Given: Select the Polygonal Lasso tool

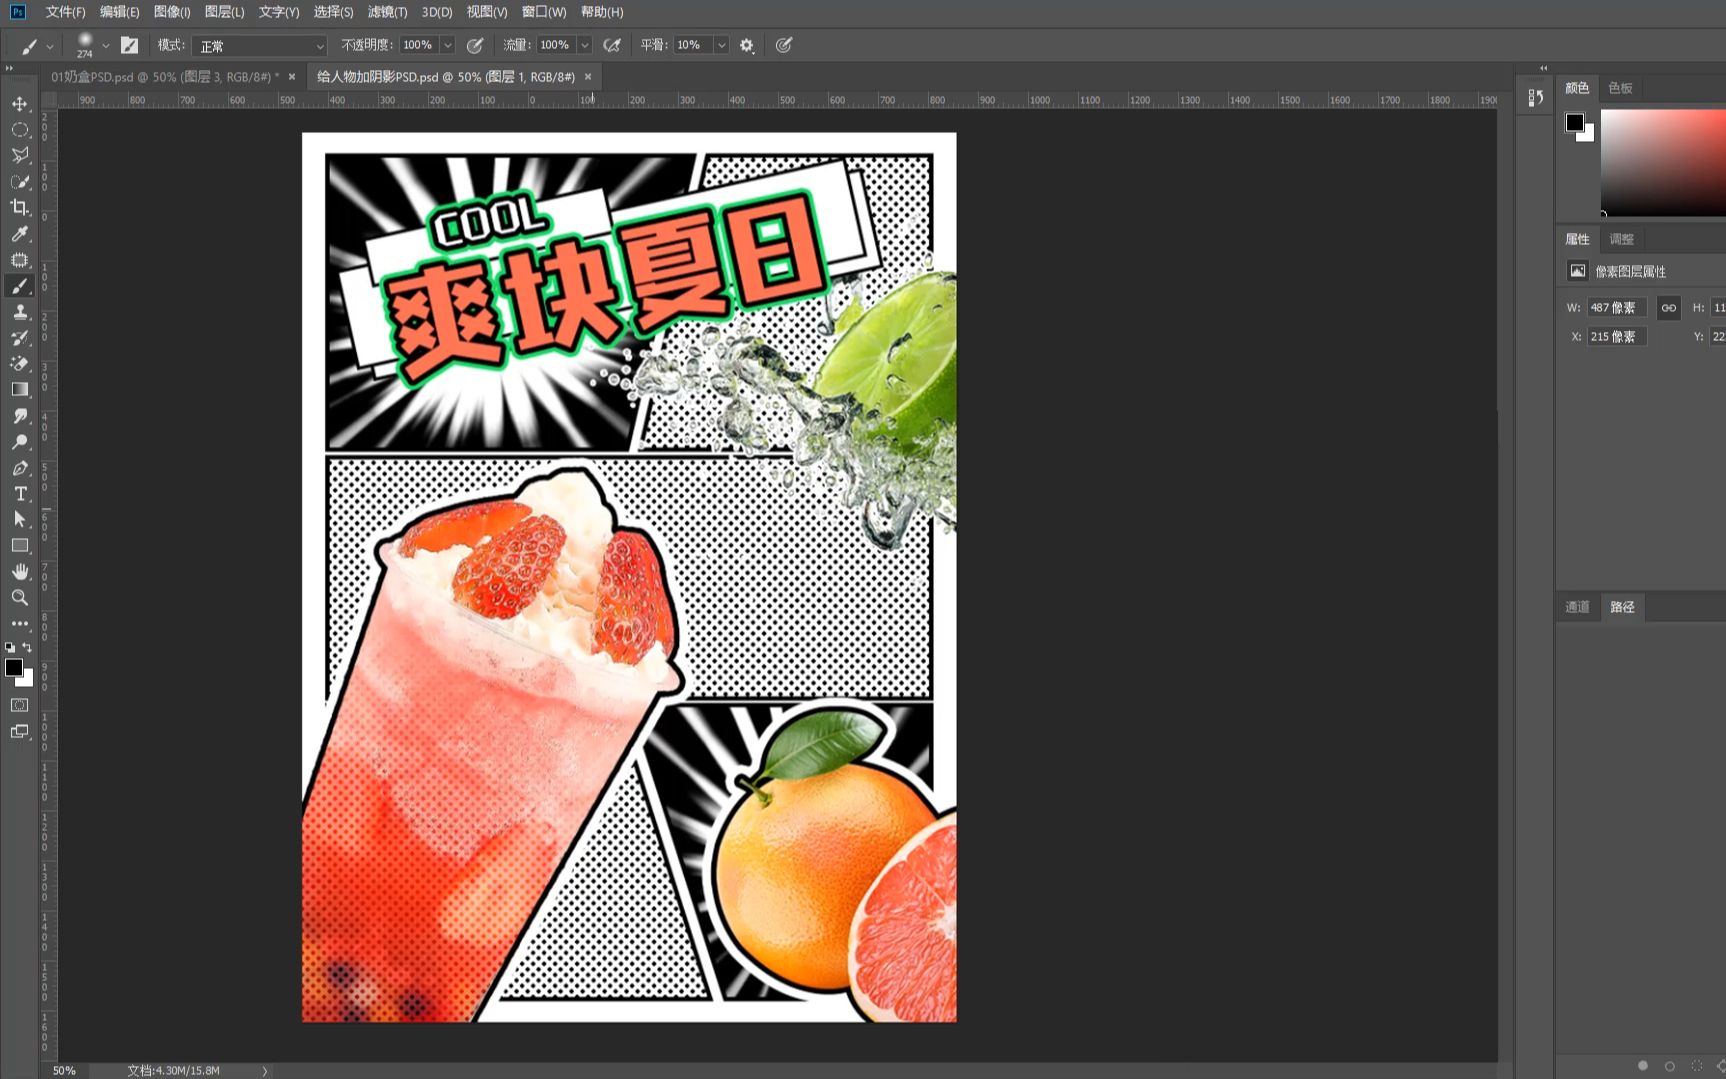Looking at the screenshot, I should click(20, 156).
